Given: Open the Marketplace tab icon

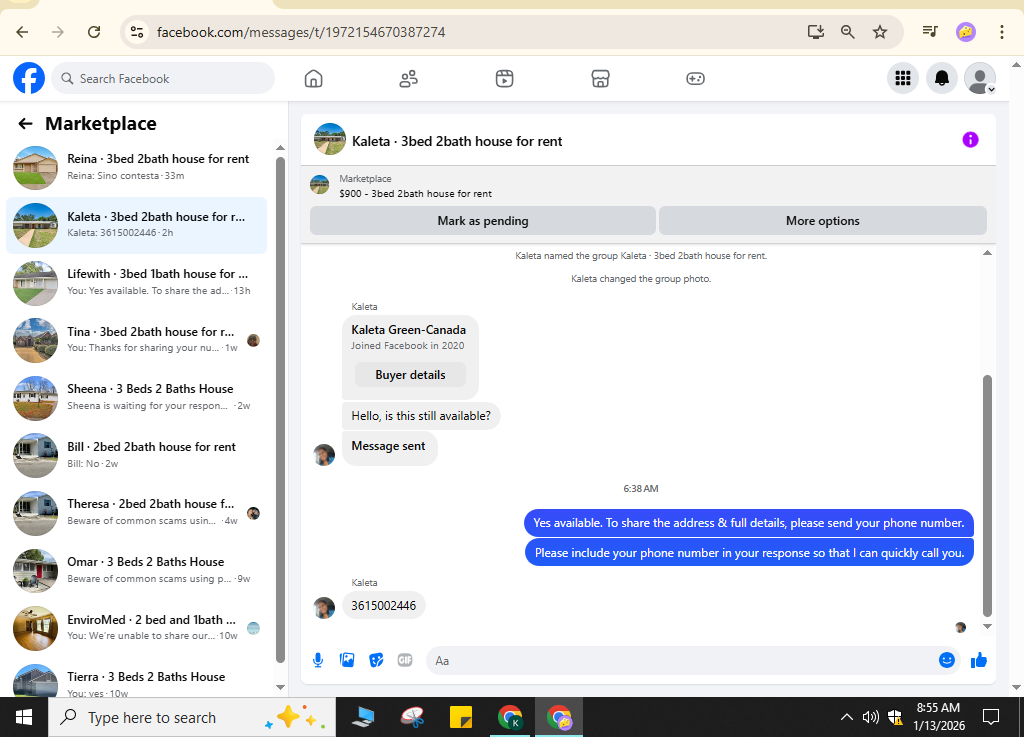Looking at the screenshot, I should point(600,79).
